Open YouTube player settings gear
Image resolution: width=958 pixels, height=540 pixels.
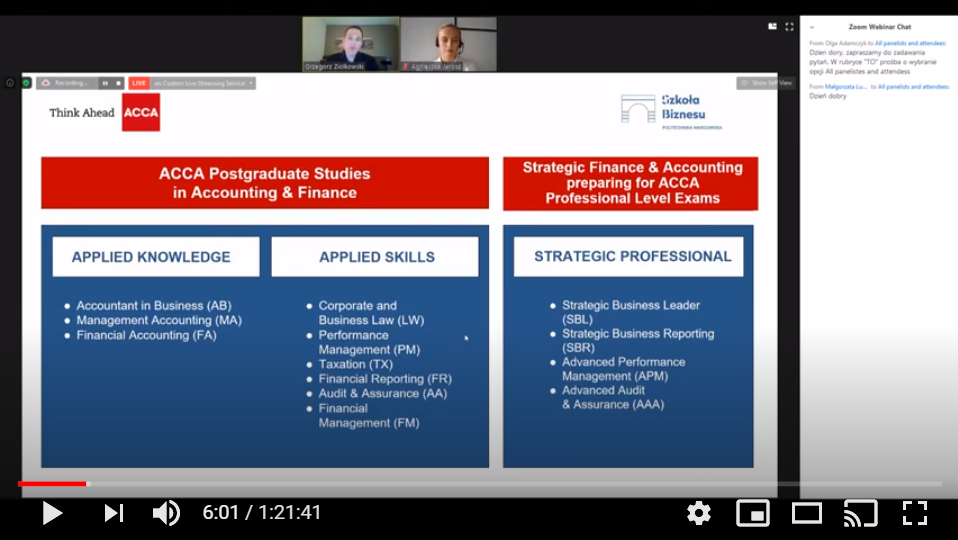pyautogui.click(x=699, y=513)
